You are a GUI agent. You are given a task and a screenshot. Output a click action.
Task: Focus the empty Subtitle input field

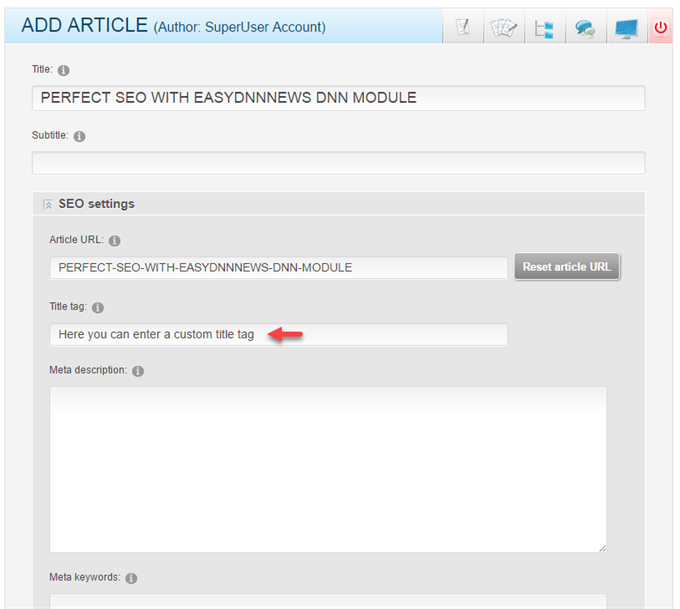[339, 163]
